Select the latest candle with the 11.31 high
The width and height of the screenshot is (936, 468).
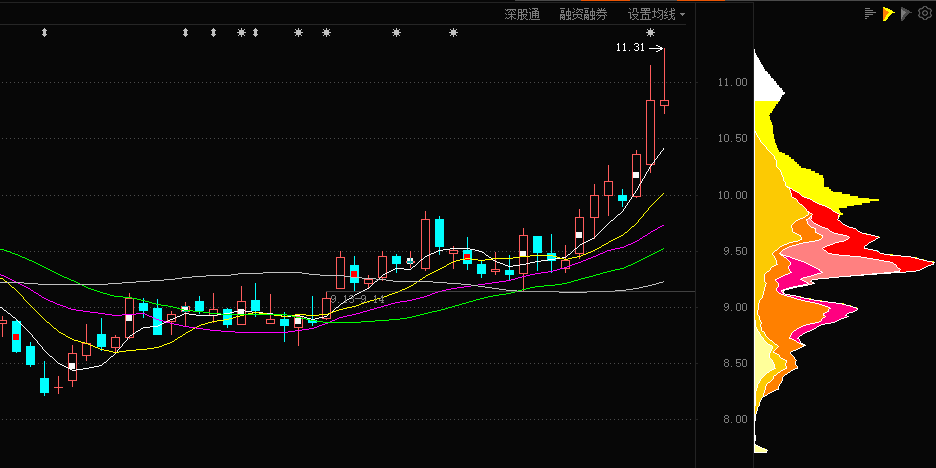pyautogui.click(x=664, y=103)
